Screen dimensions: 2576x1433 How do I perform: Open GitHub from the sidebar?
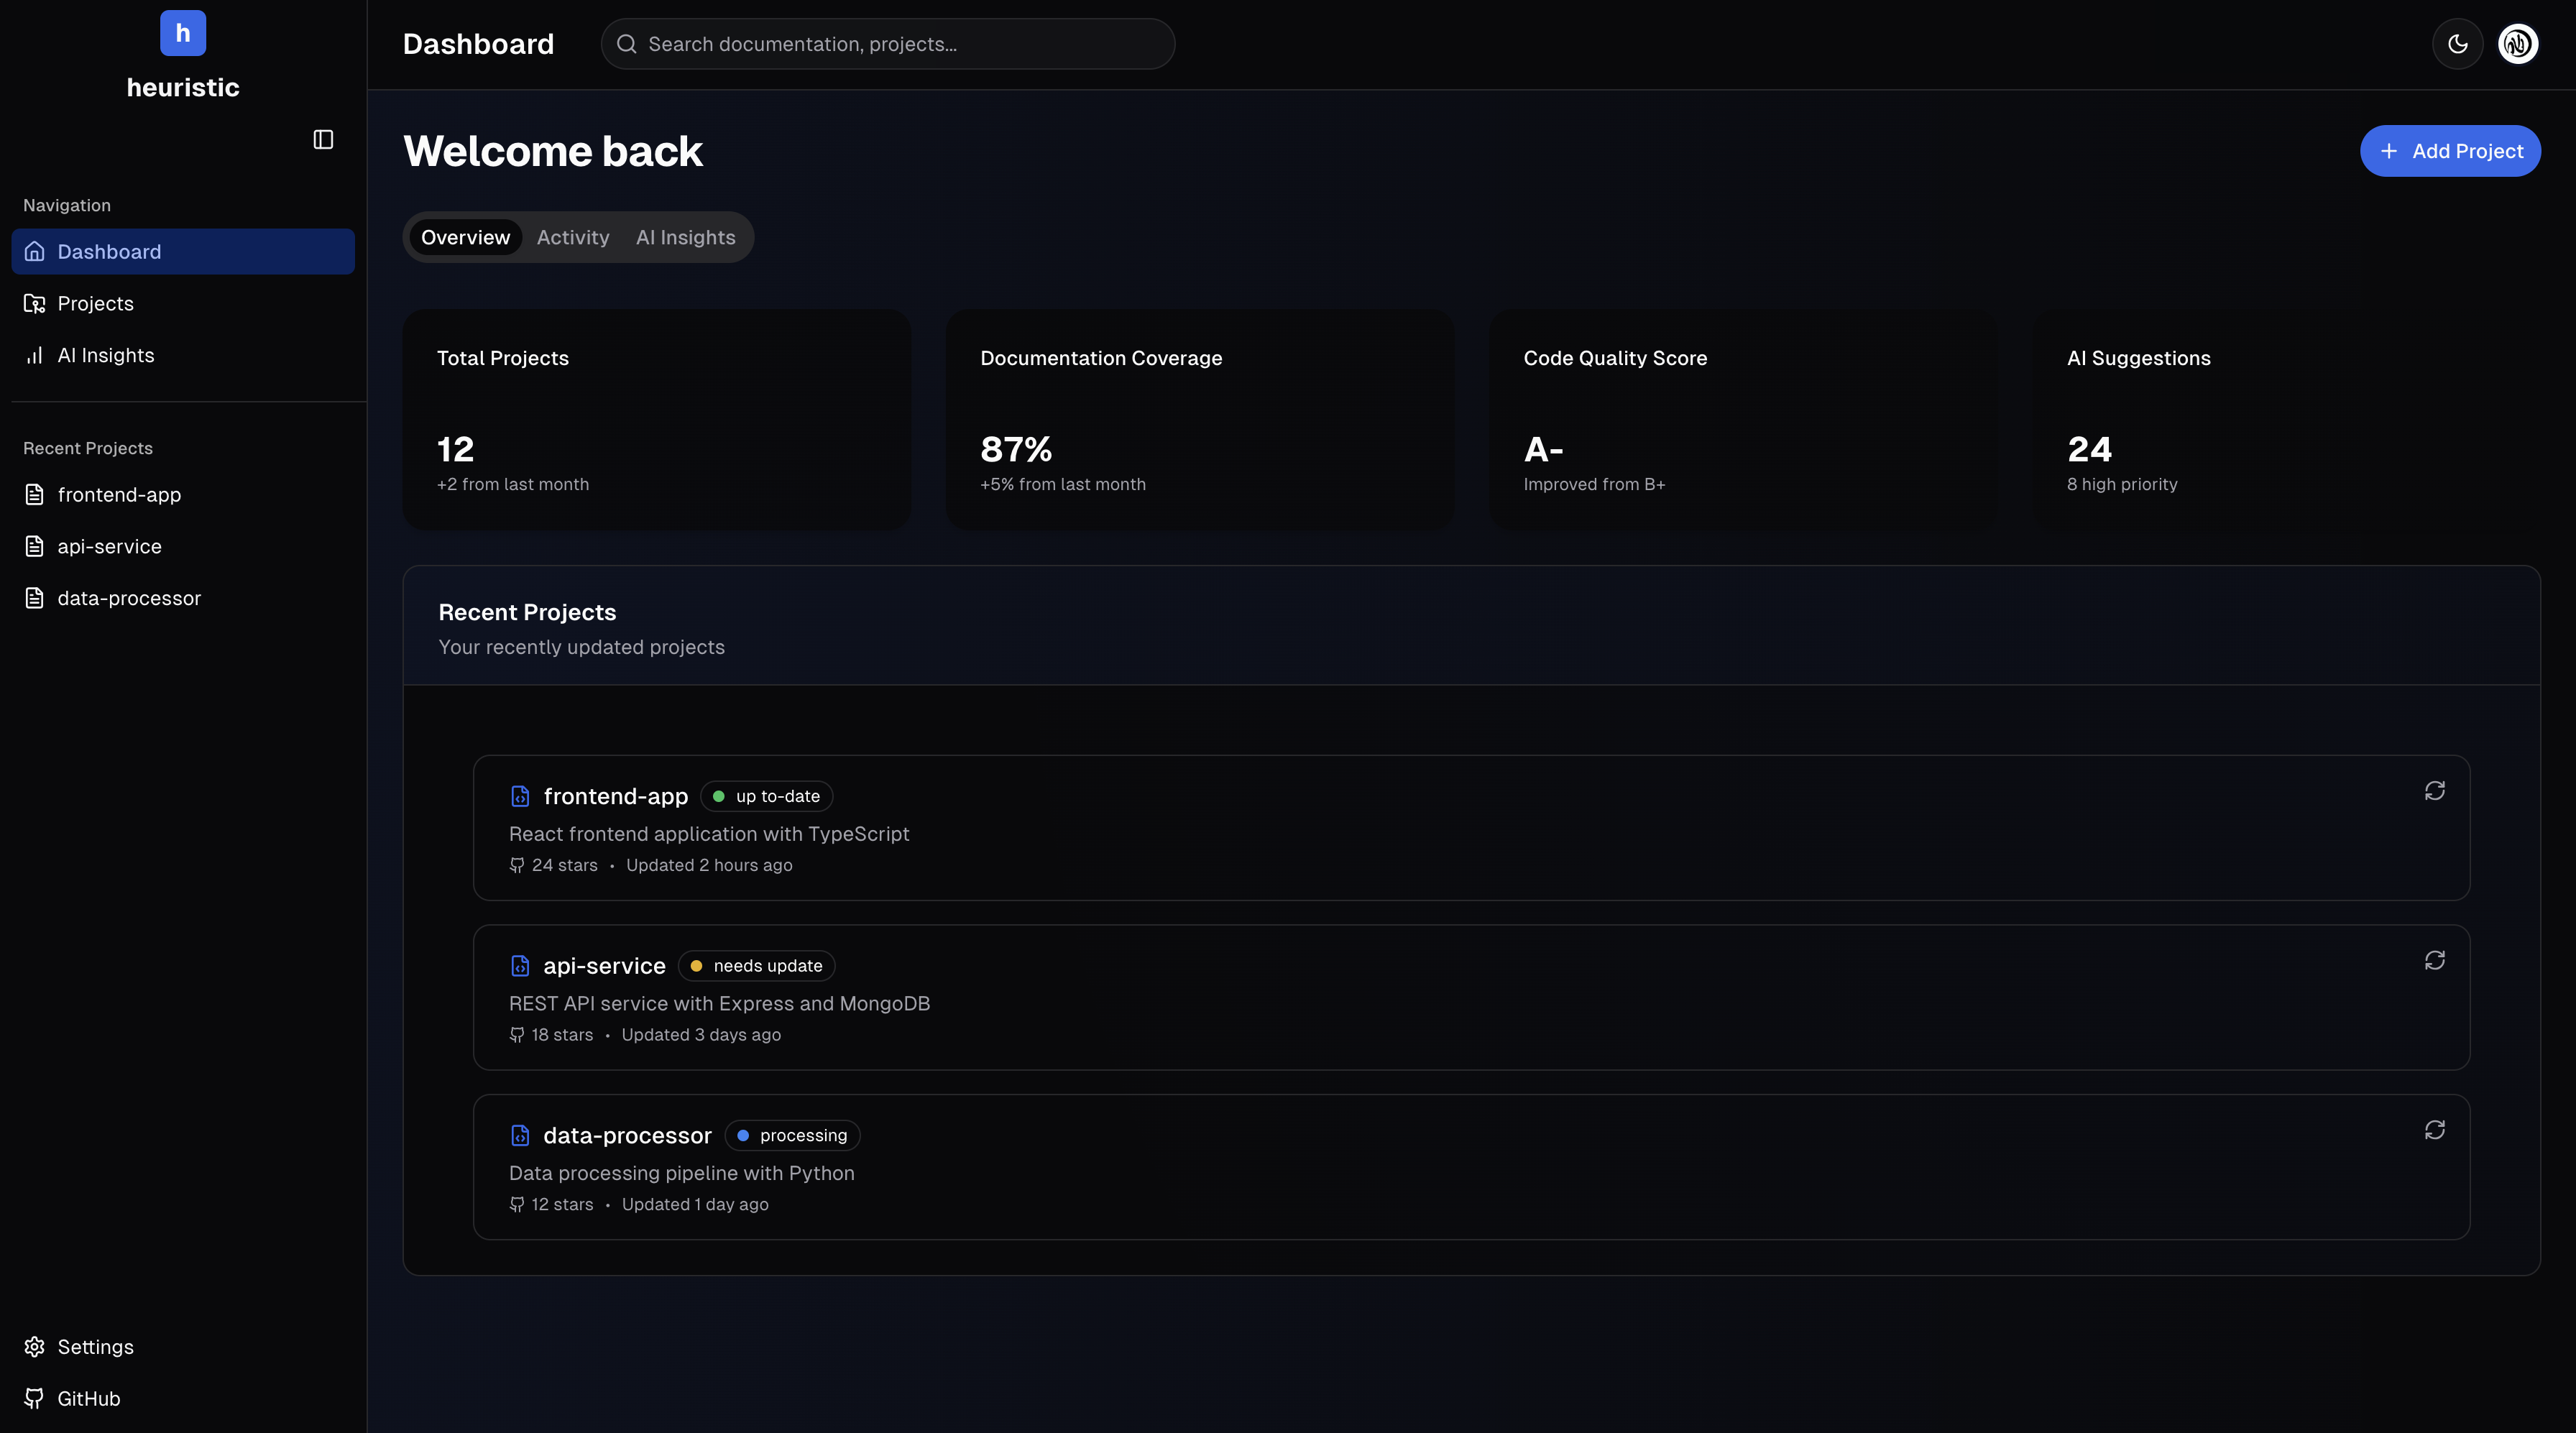coord(88,1398)
